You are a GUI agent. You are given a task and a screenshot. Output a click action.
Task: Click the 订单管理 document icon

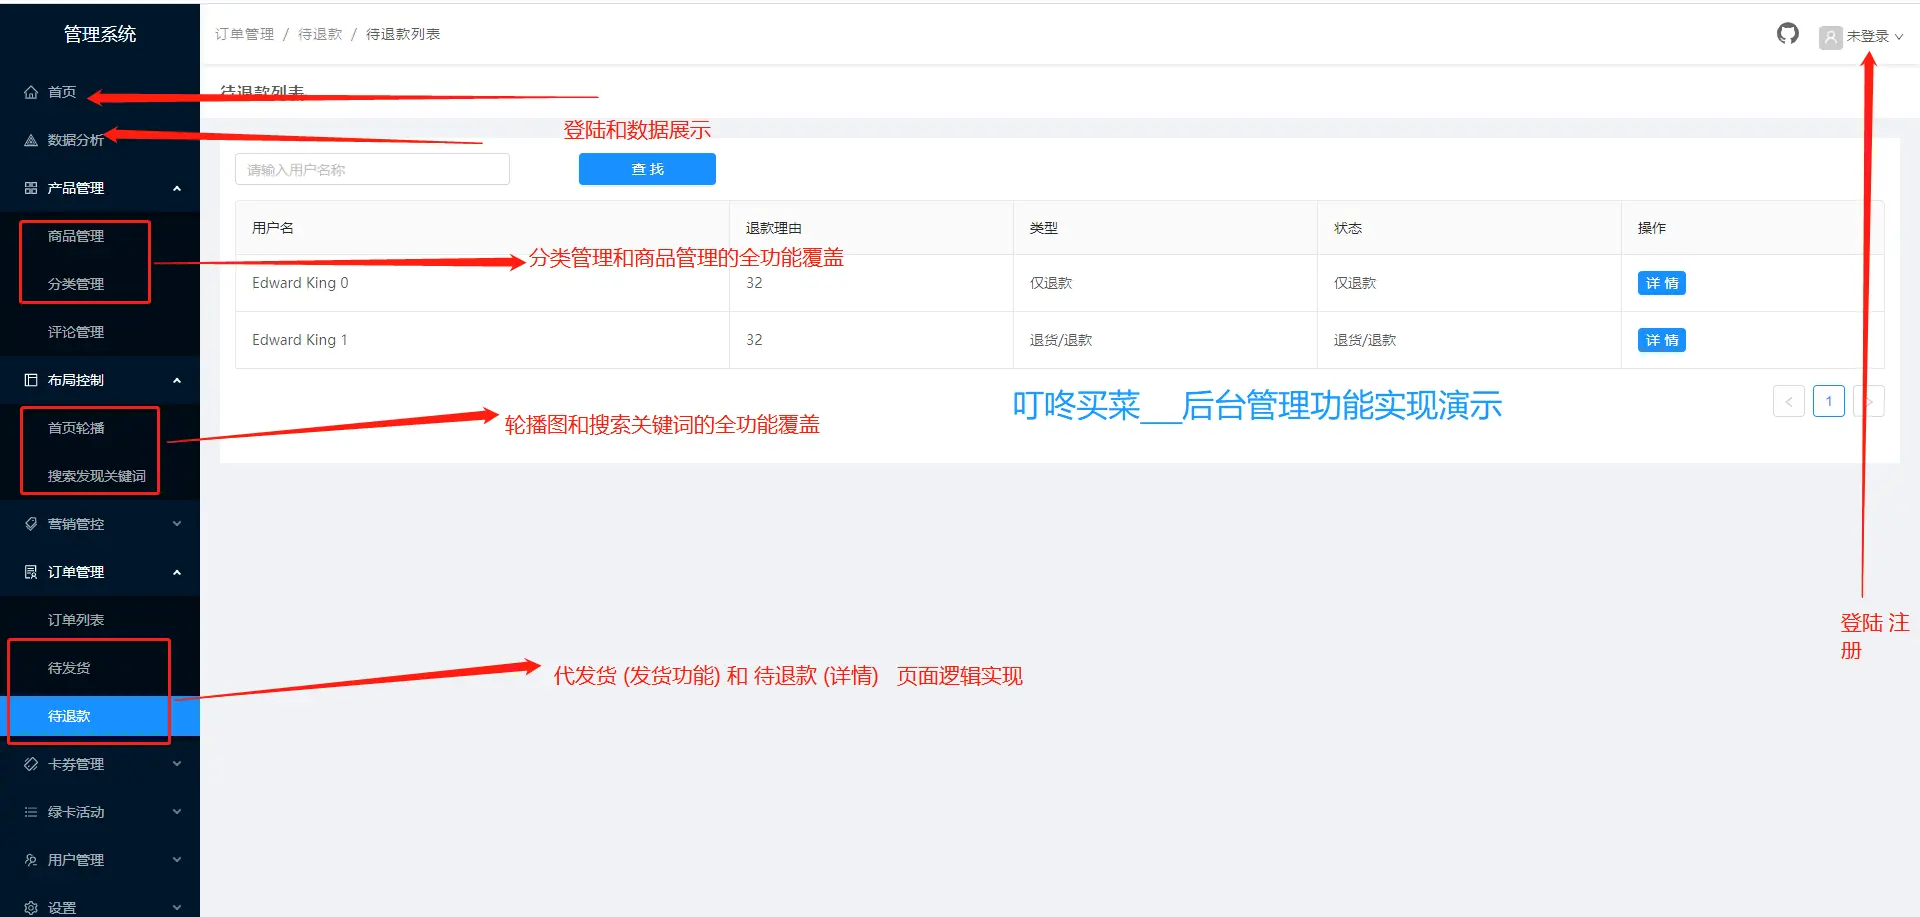tap(31, 572)
